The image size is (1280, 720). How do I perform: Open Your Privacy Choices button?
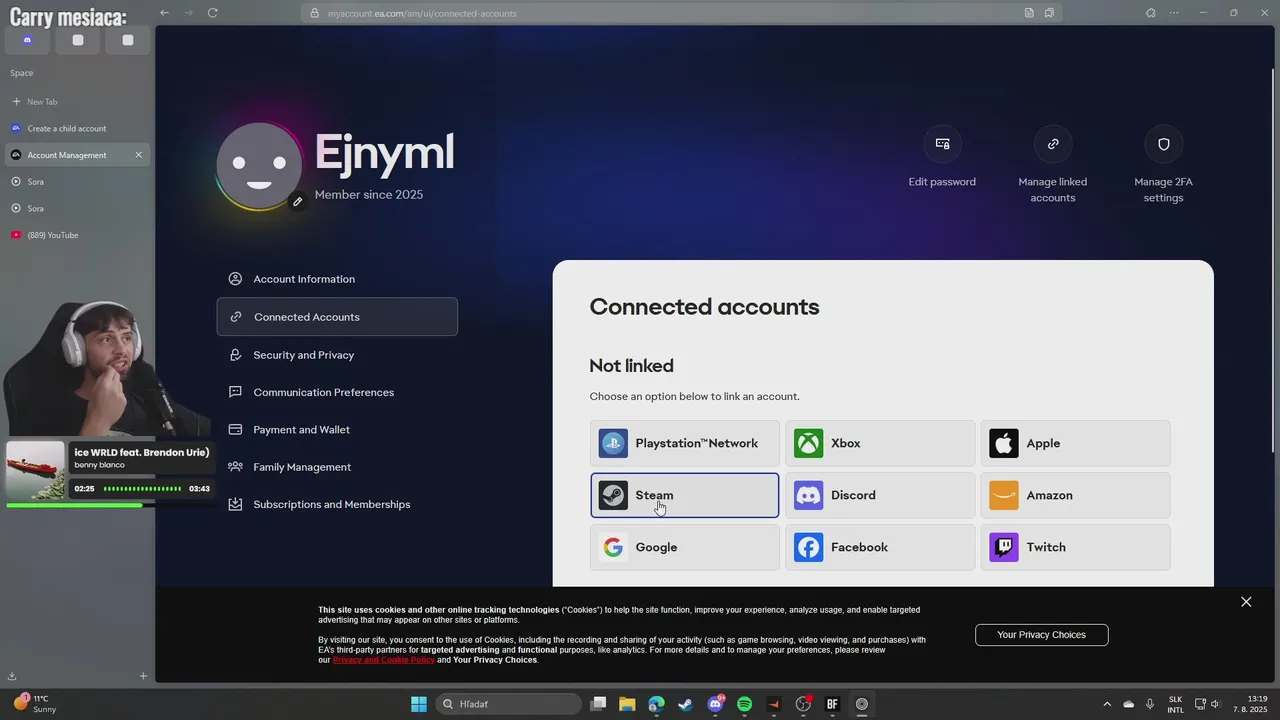pyautogui.click(x=1041, y=635)
